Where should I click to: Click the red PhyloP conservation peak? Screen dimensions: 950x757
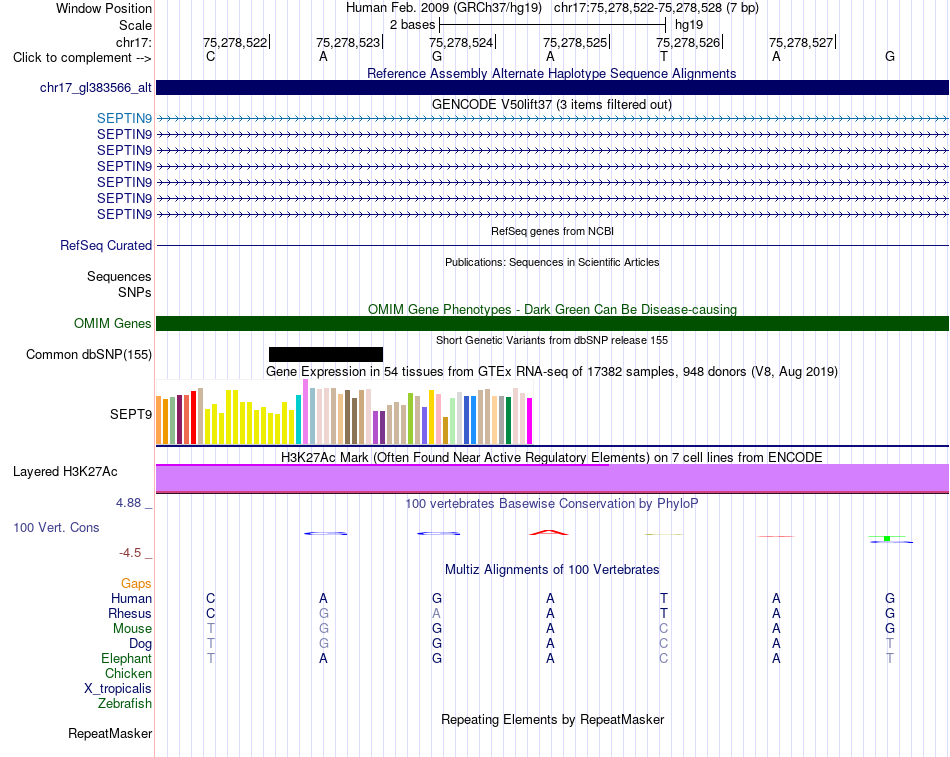(549, 532)
